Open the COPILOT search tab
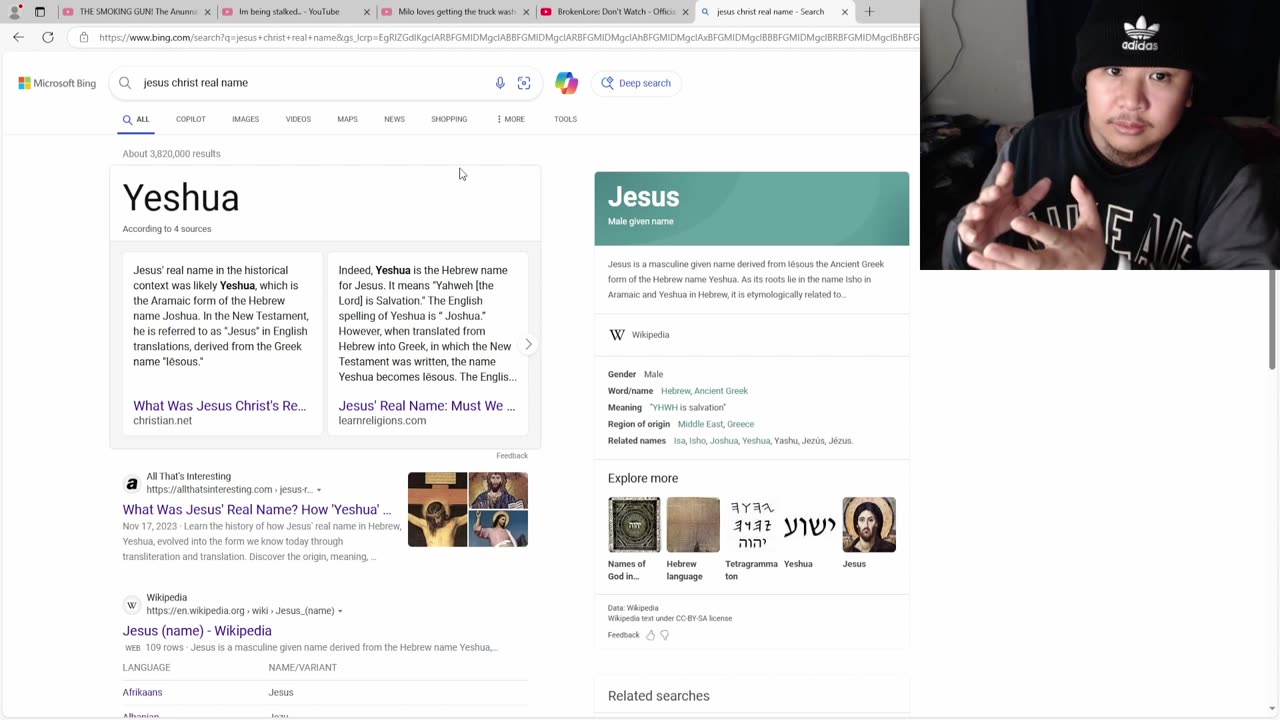1280x720 pixels. tap(191, 119)
